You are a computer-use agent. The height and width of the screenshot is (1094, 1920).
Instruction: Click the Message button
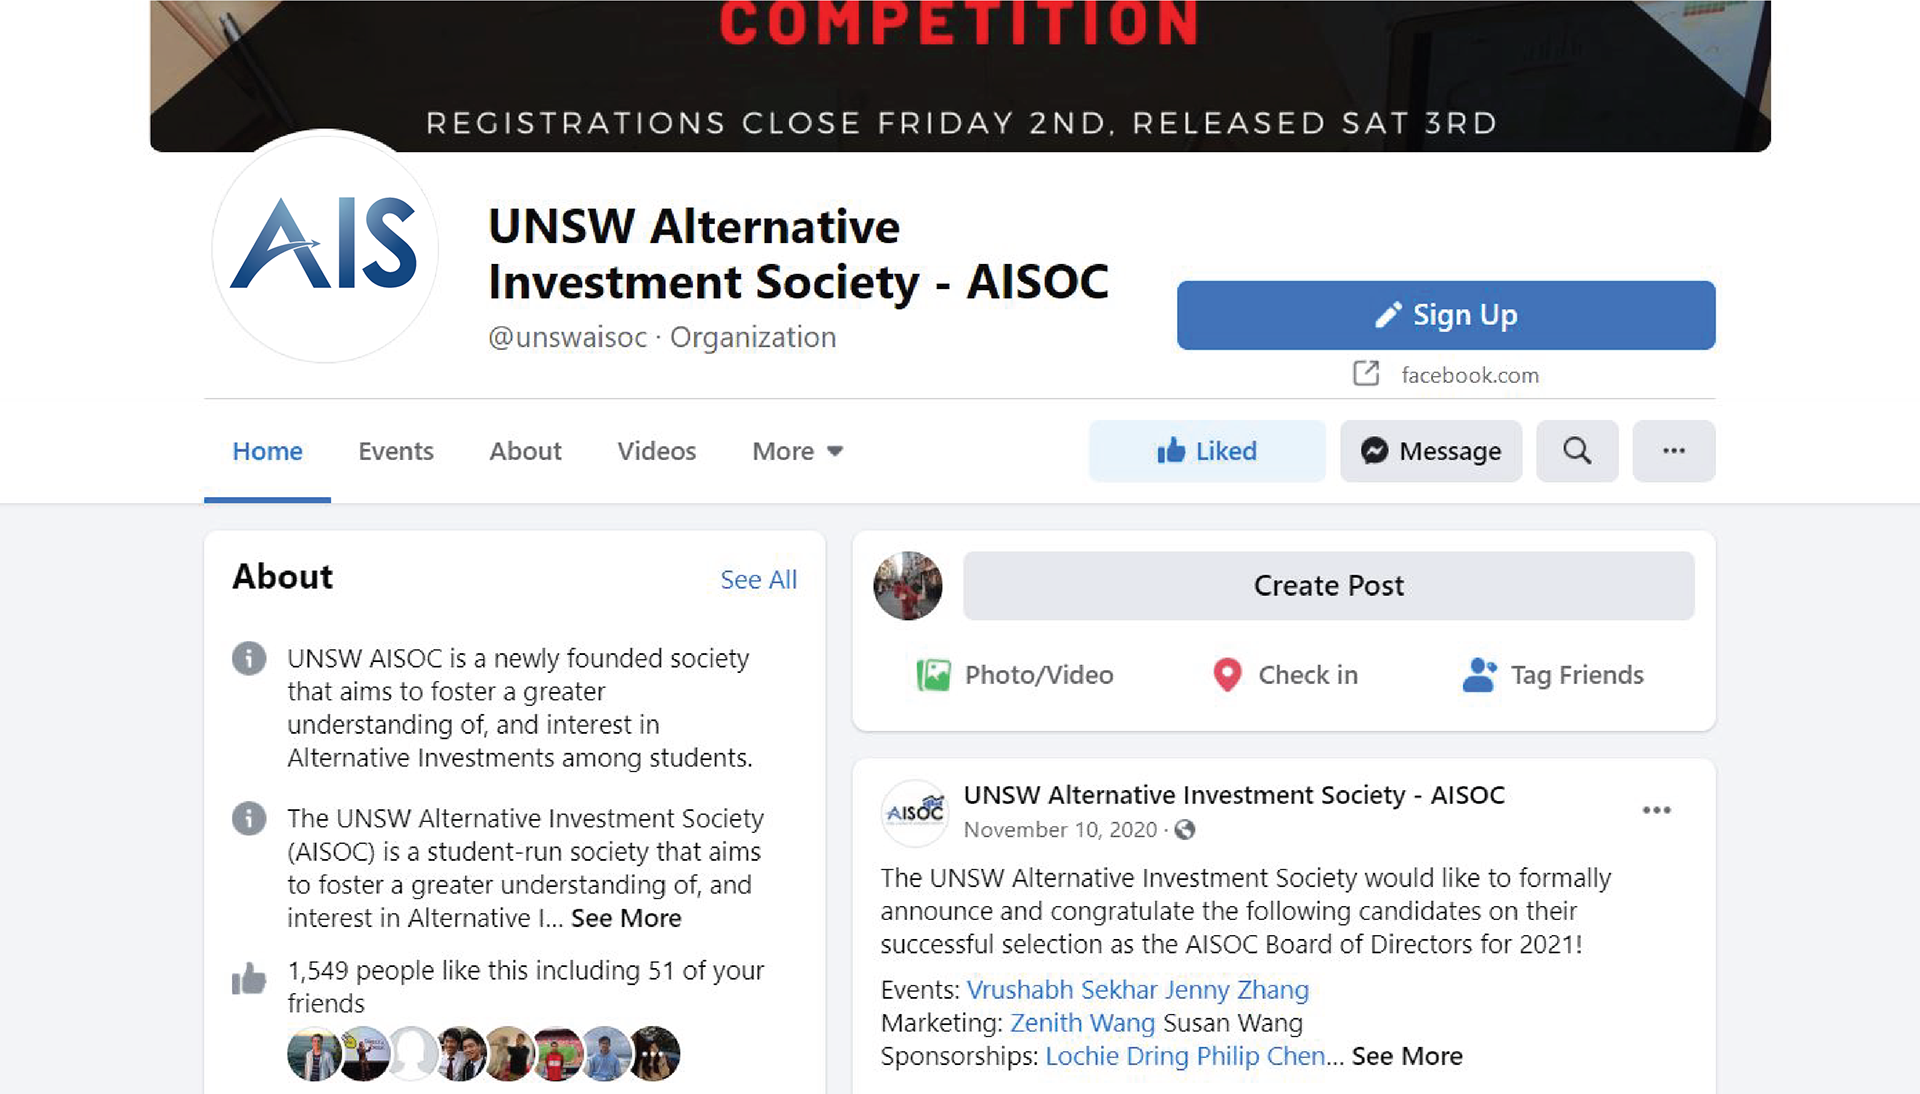click(x=1431, y=451)
